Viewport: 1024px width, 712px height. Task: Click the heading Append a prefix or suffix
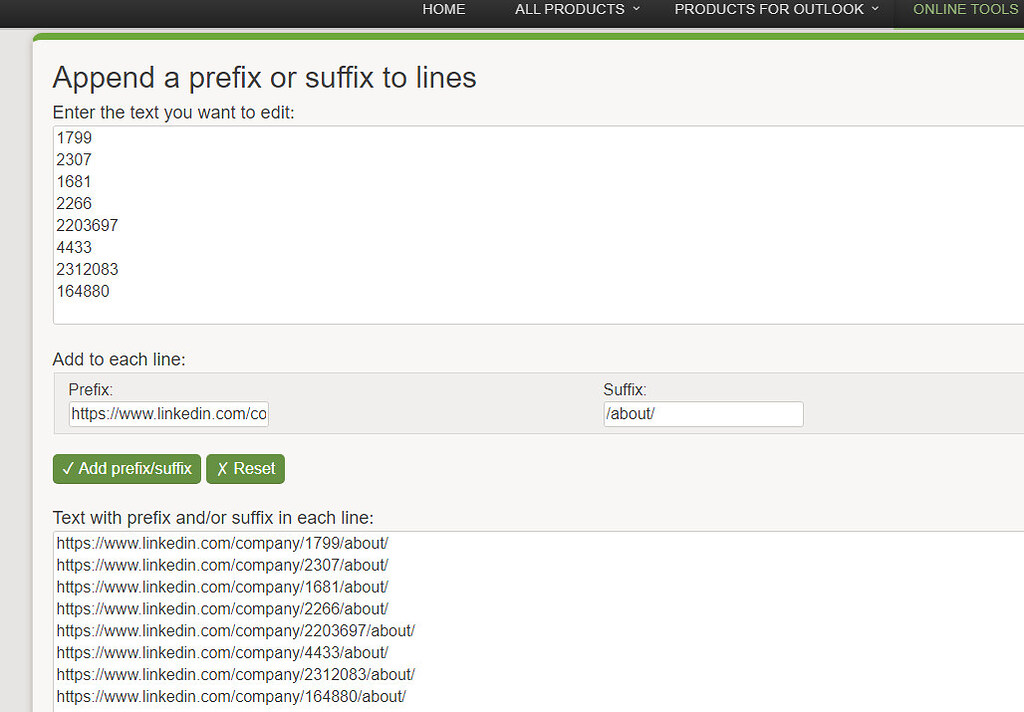tap(264, 78)
